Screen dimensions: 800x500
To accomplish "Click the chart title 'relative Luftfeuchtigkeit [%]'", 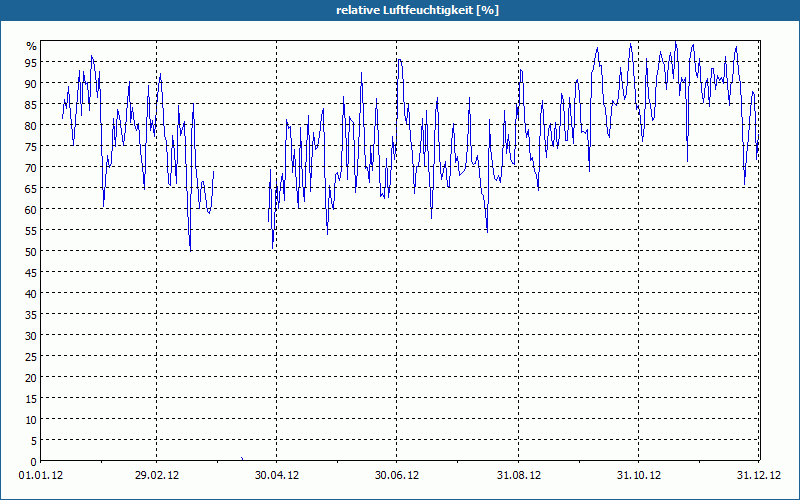I will (417, 10).
